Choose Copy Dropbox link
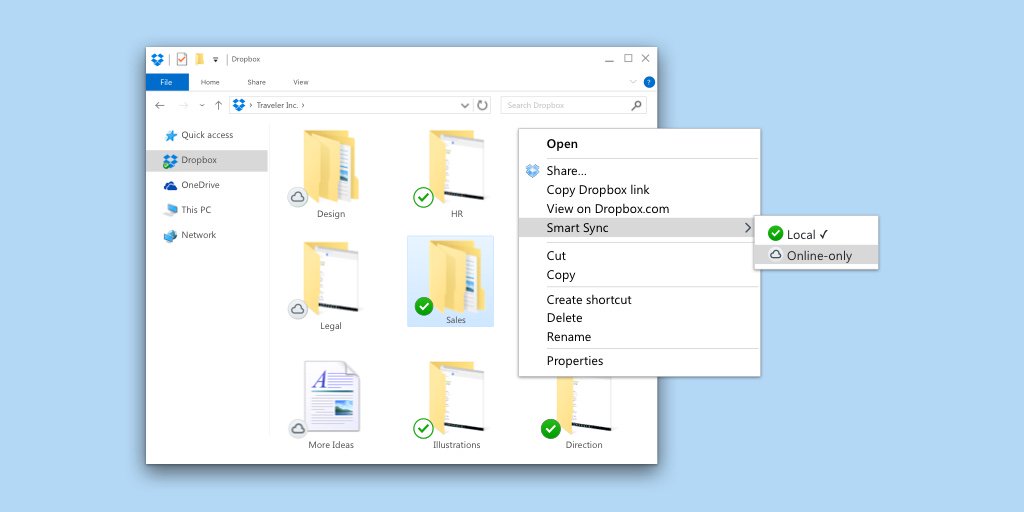 (x=639, y=190)
